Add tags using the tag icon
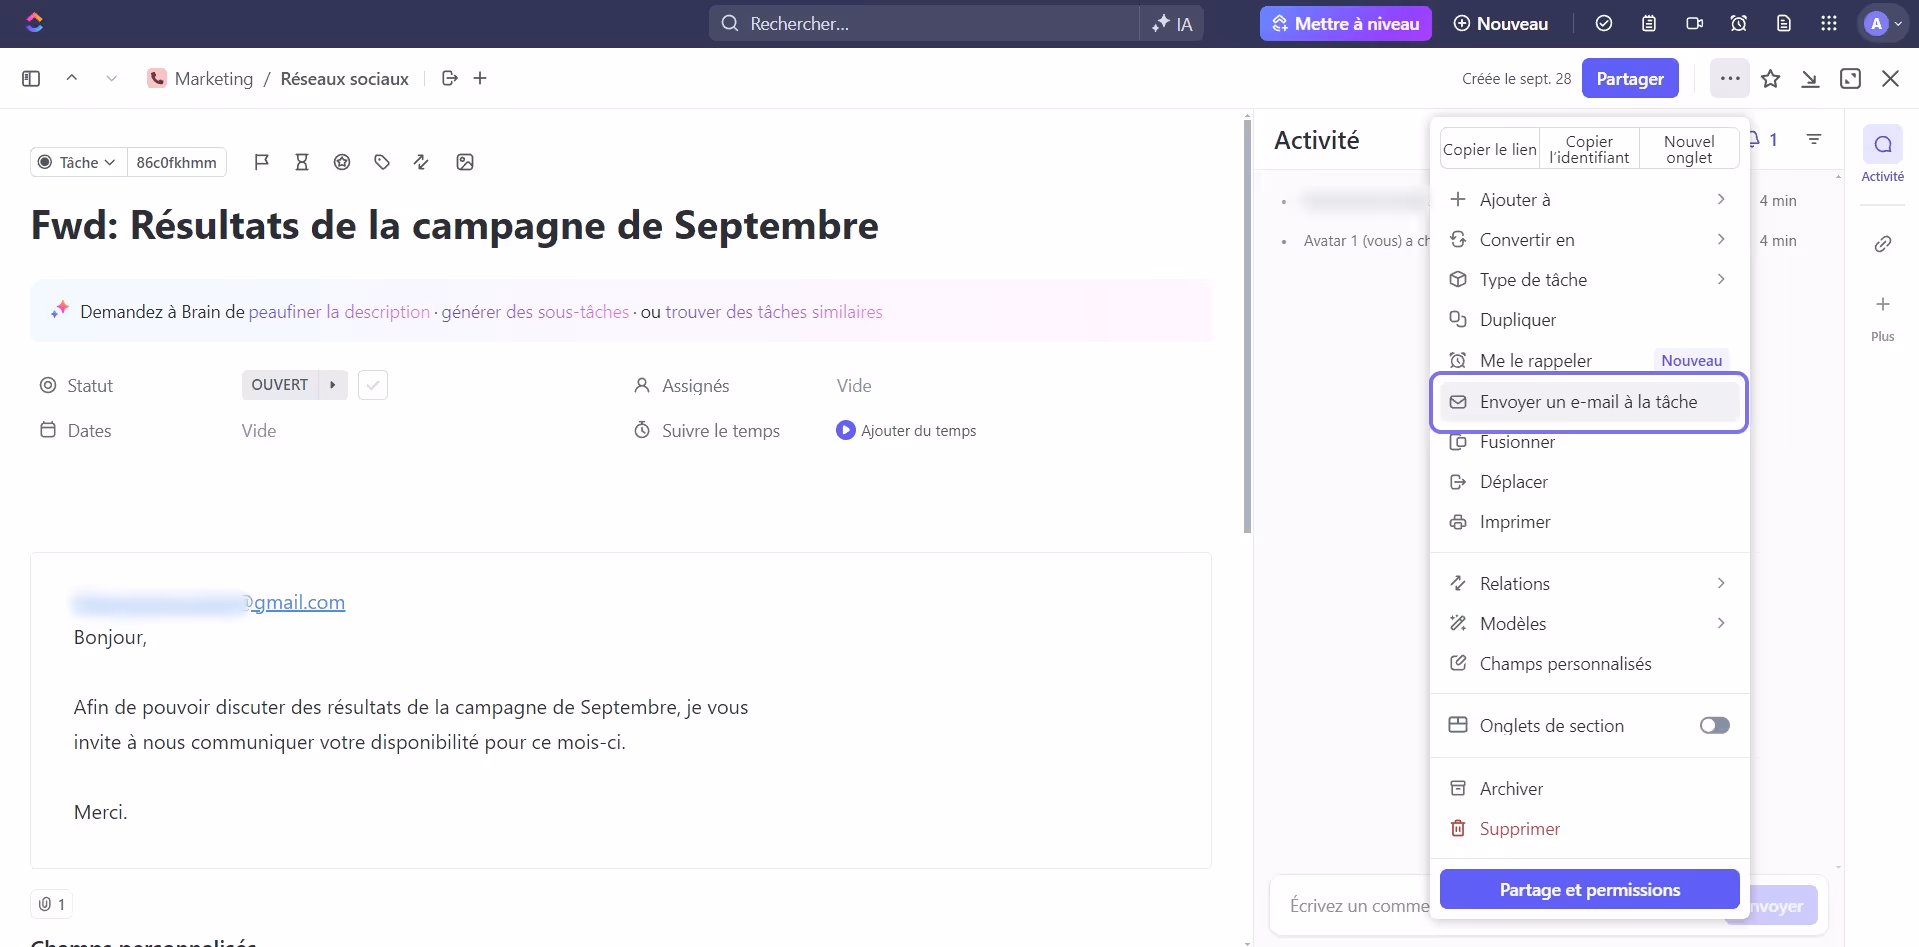 click(x=381, y=162)
